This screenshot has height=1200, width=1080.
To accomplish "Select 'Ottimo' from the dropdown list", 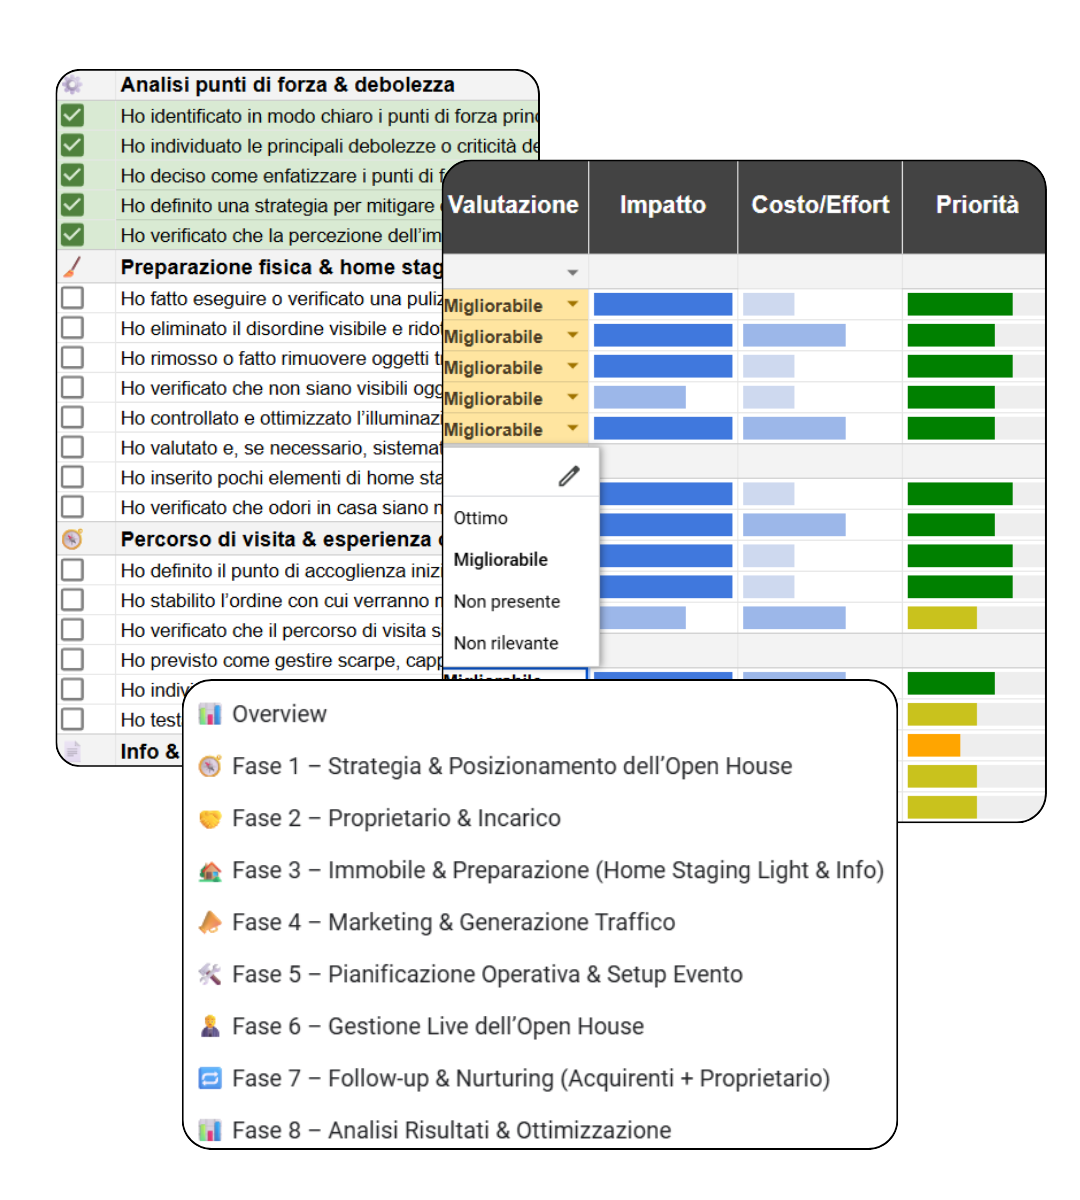I will tap(481, 518).
